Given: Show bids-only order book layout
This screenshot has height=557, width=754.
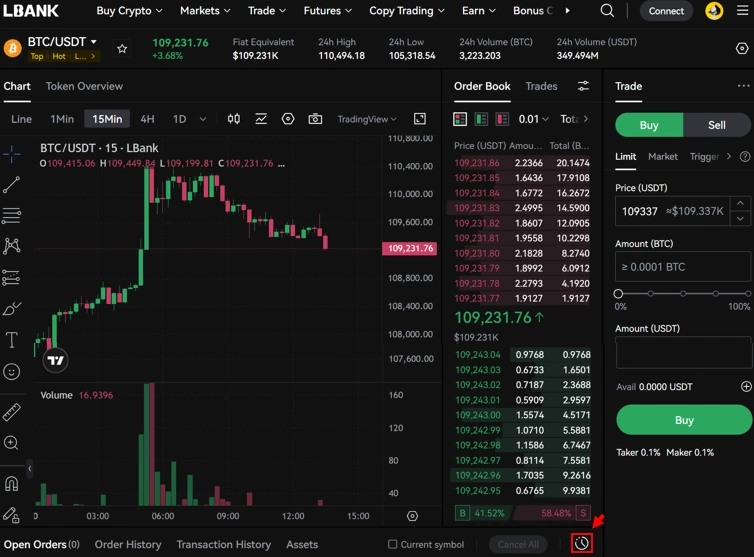Looking at the screenshot, I should pos(481,119).
